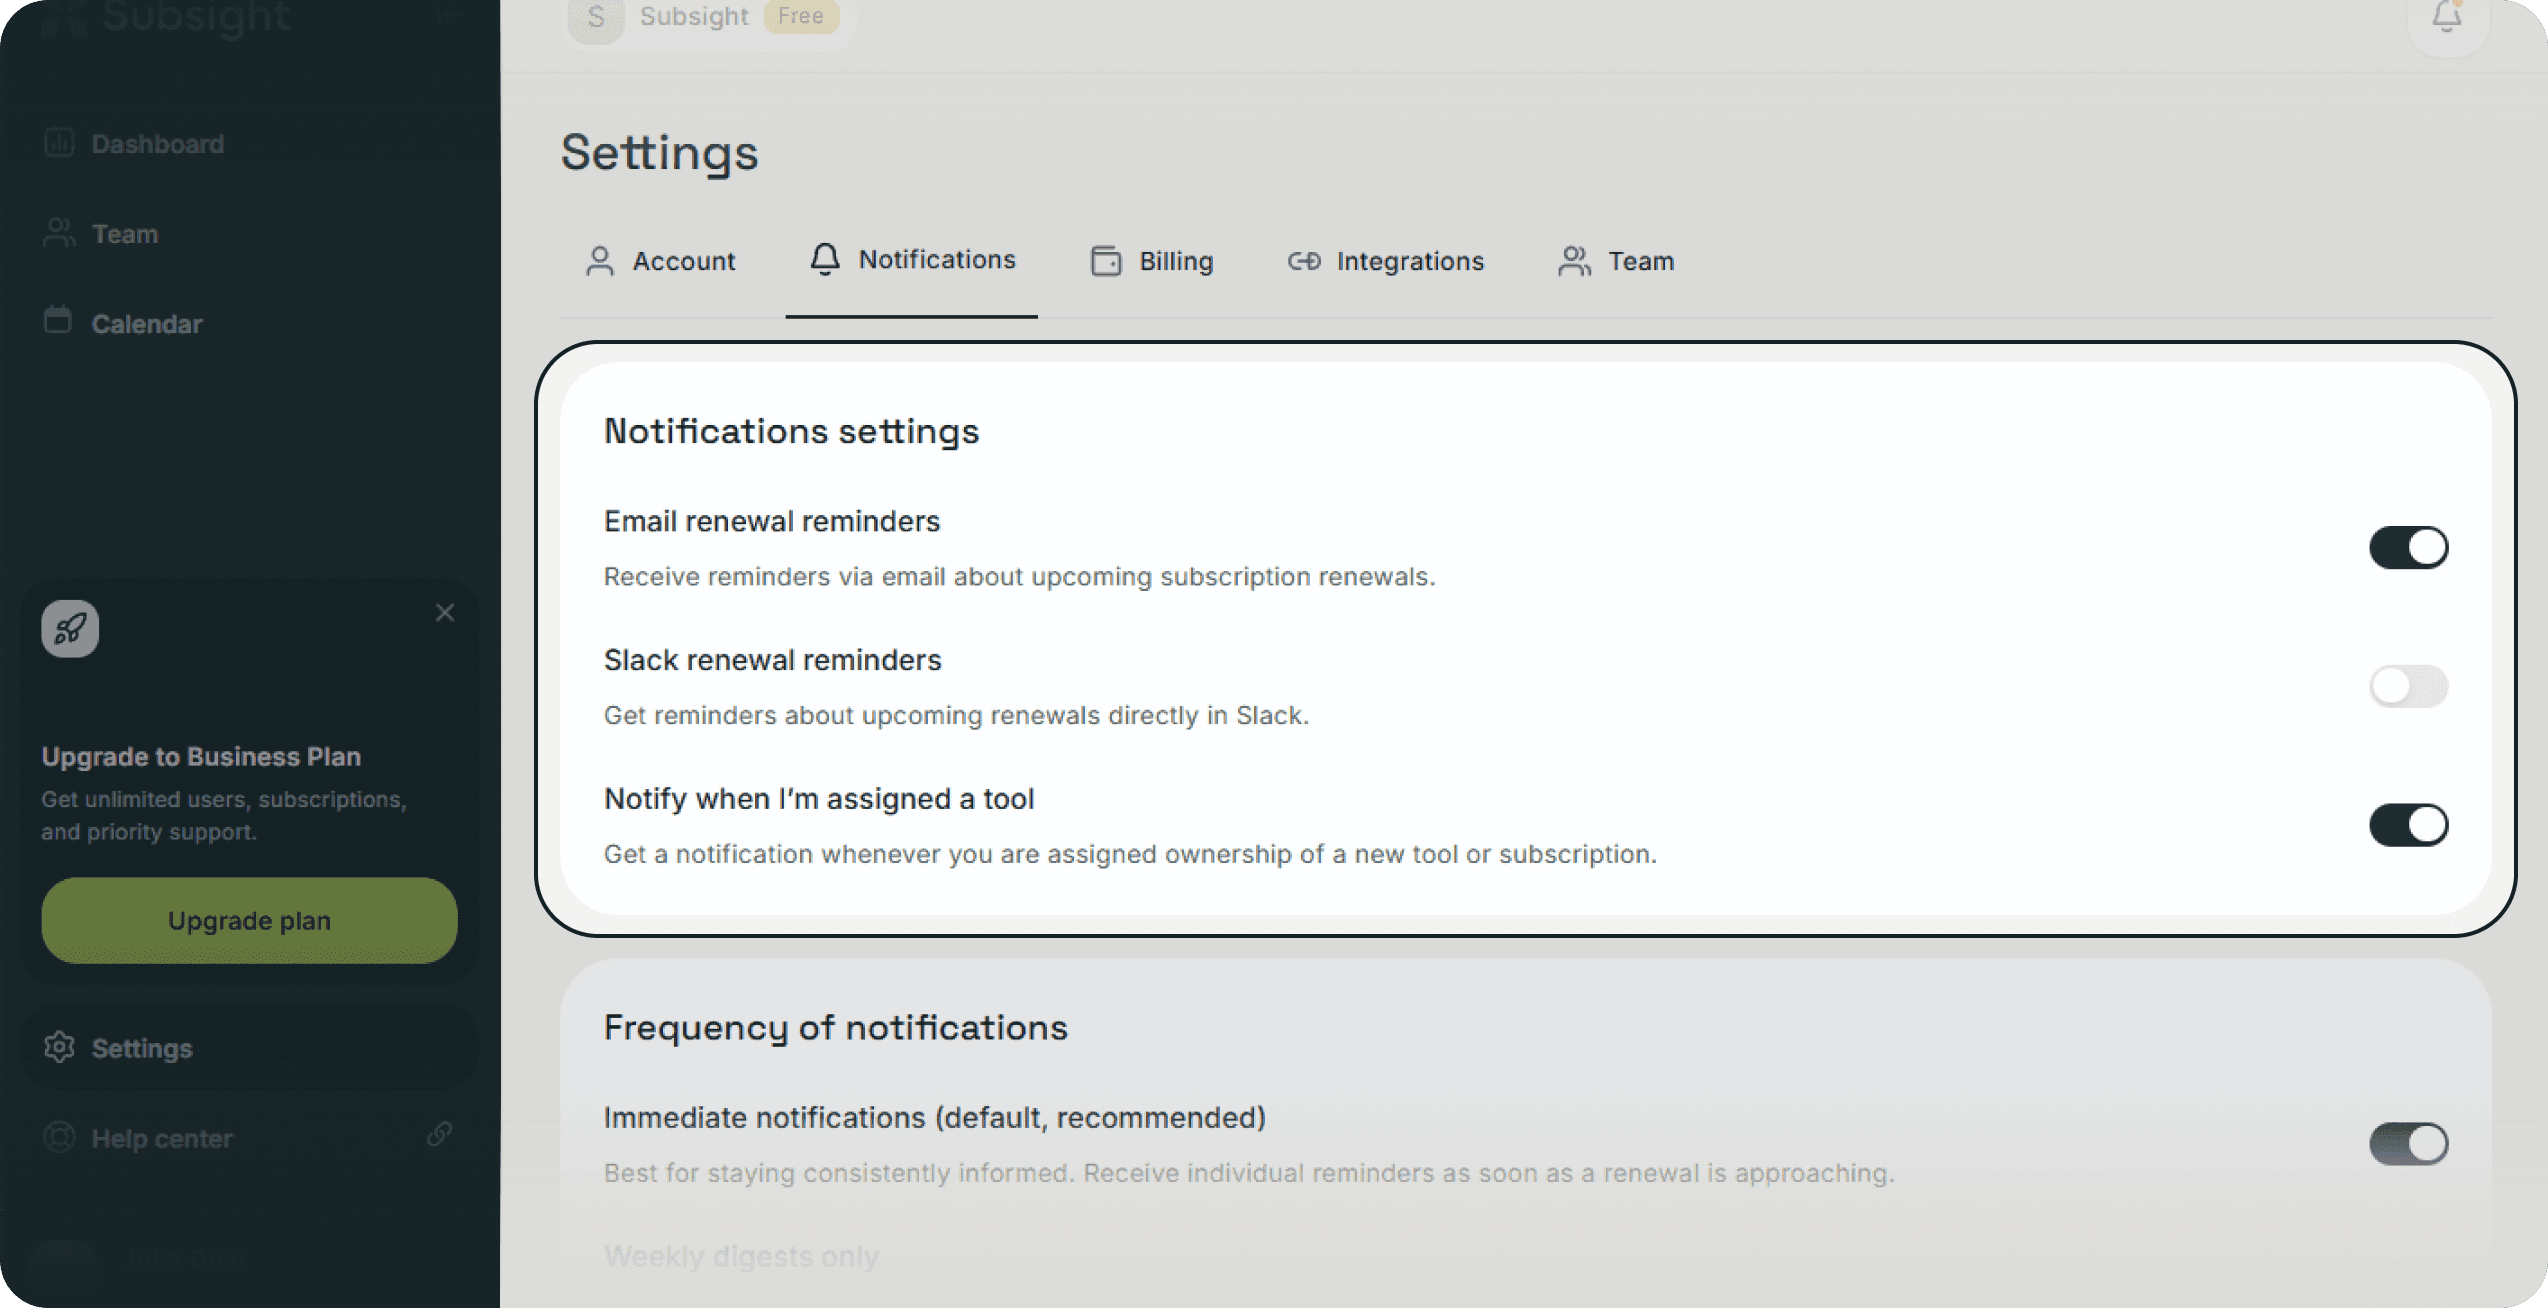Viewport: 2548px width, 1308px height.
Task: Open the notification bell in top bar
Action: click(x=2447, y=16)
